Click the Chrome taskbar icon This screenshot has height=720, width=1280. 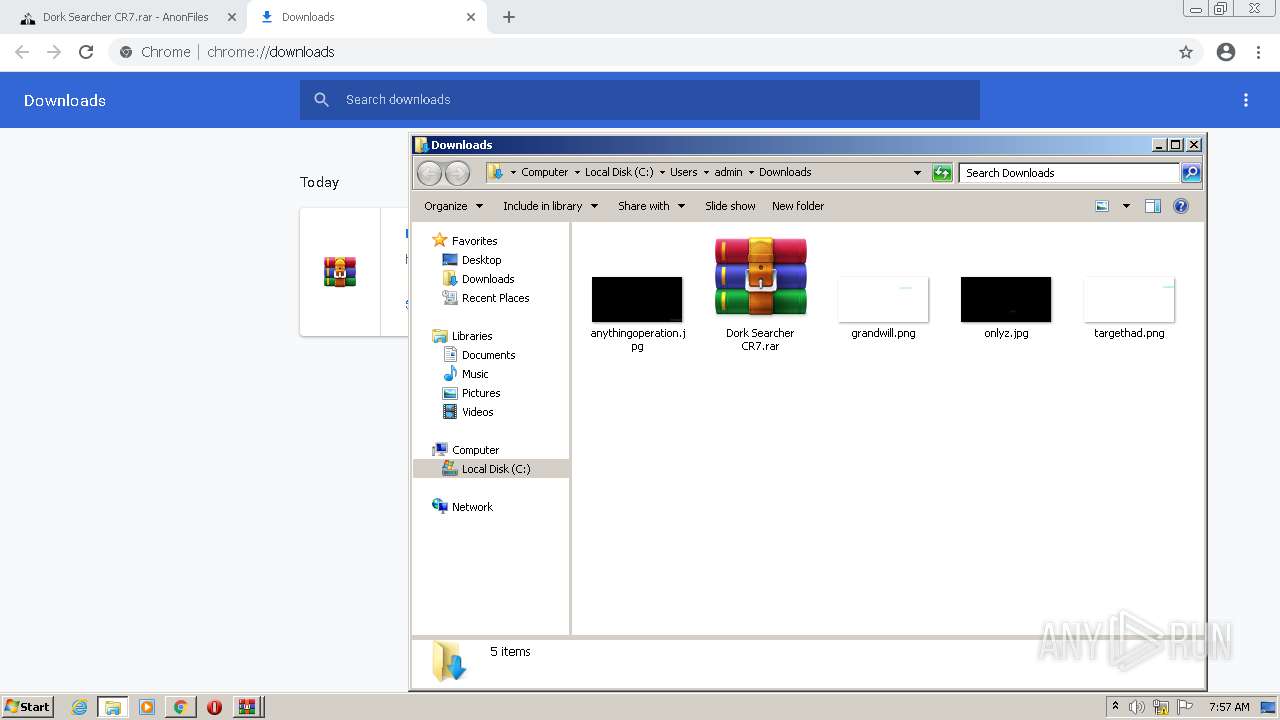point(180,707)
